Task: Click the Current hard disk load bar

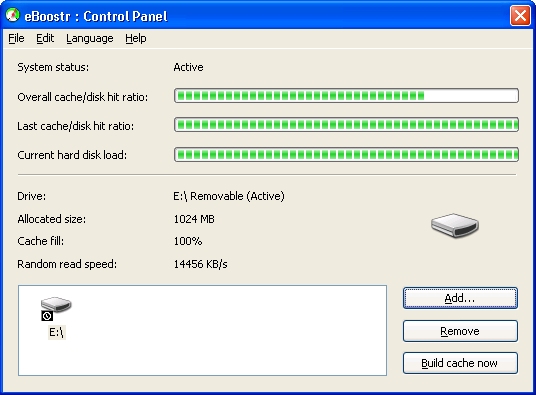Action: tap(346, 154)
